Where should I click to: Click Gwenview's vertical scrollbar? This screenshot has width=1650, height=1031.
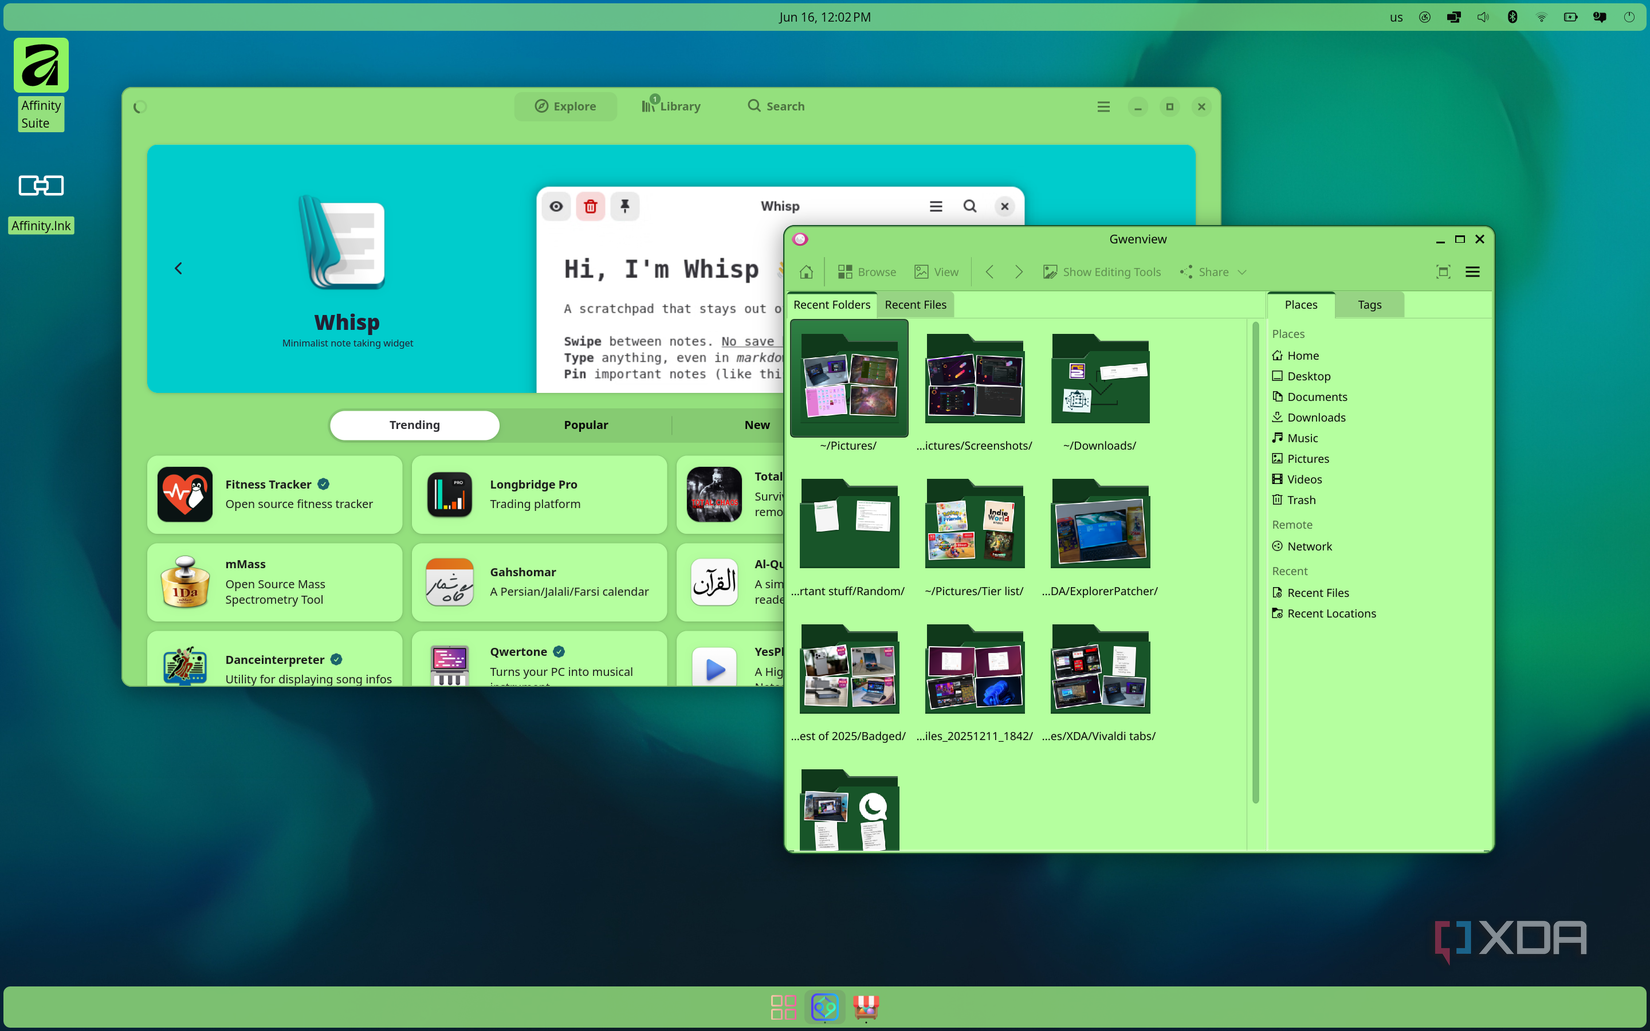[1255, 562]
